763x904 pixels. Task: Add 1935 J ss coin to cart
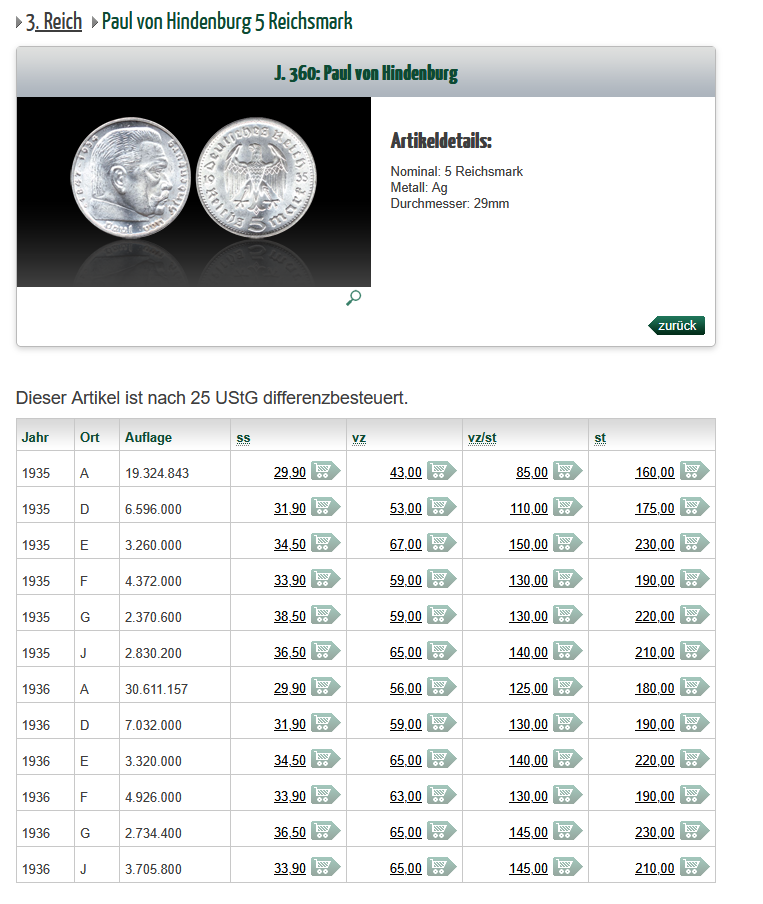pyautogui.click(x=325, y=651)
